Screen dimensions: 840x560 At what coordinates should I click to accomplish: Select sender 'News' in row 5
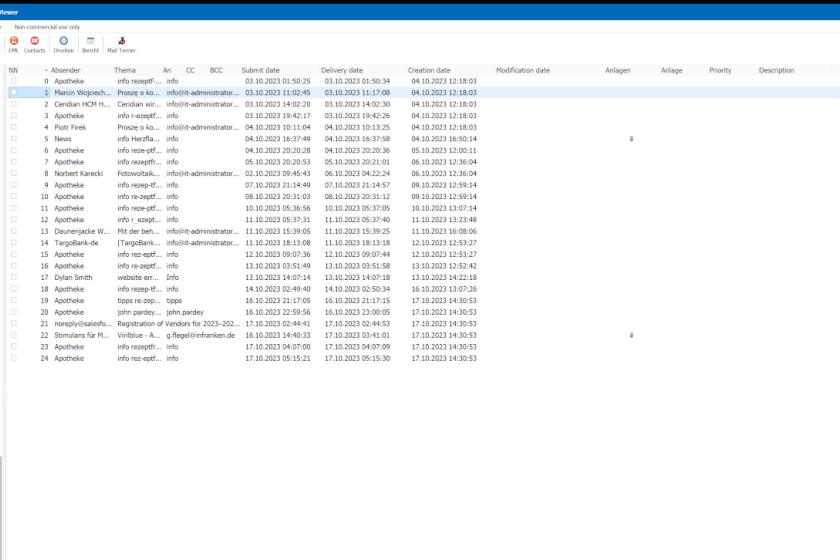[63, 139]
